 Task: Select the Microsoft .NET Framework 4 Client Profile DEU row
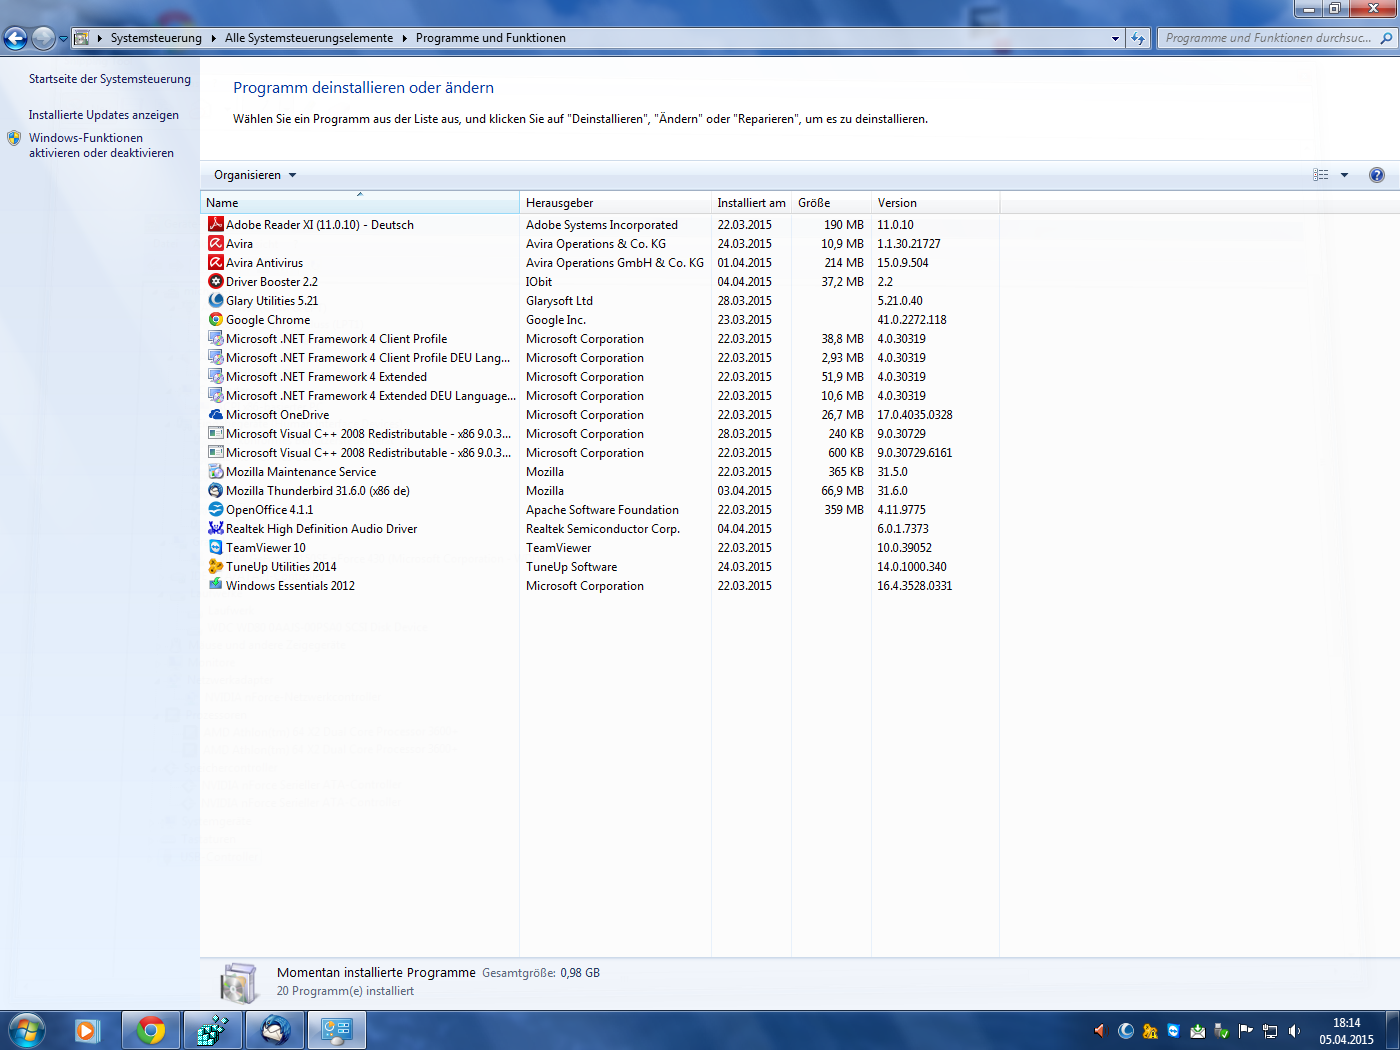tap(600, 357)
